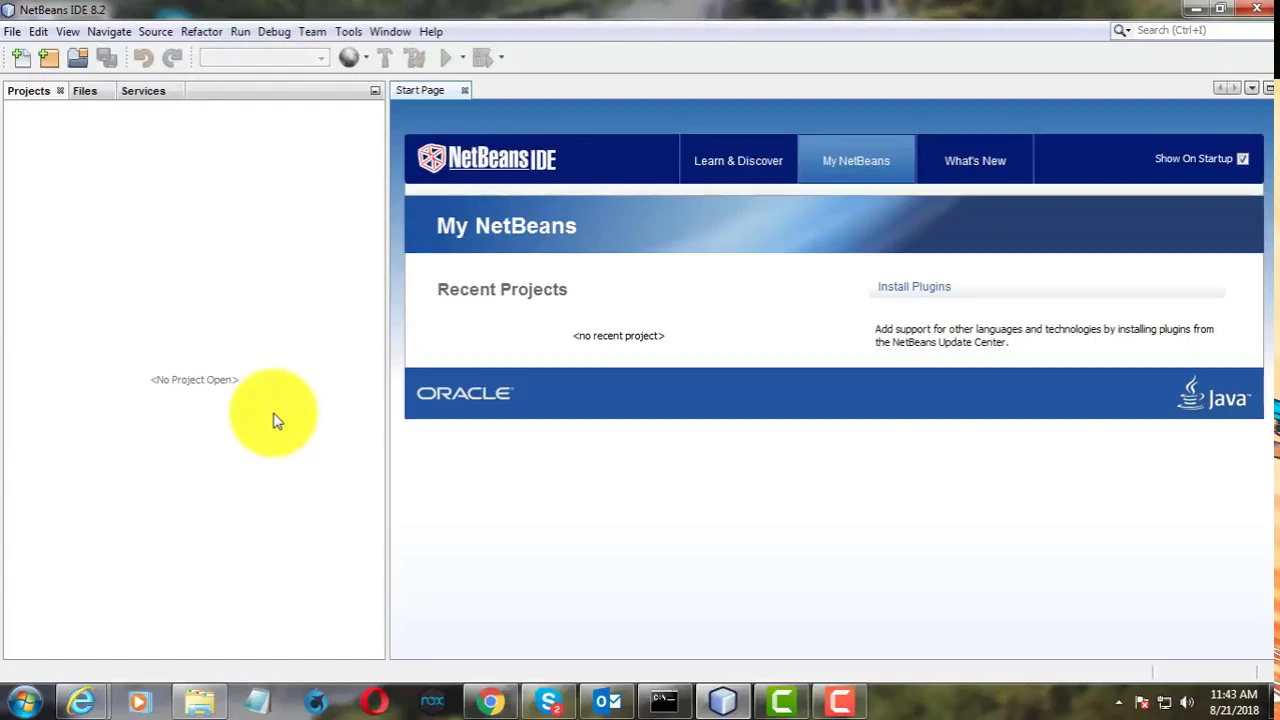Switch to the Services tab

click(143, 91)
